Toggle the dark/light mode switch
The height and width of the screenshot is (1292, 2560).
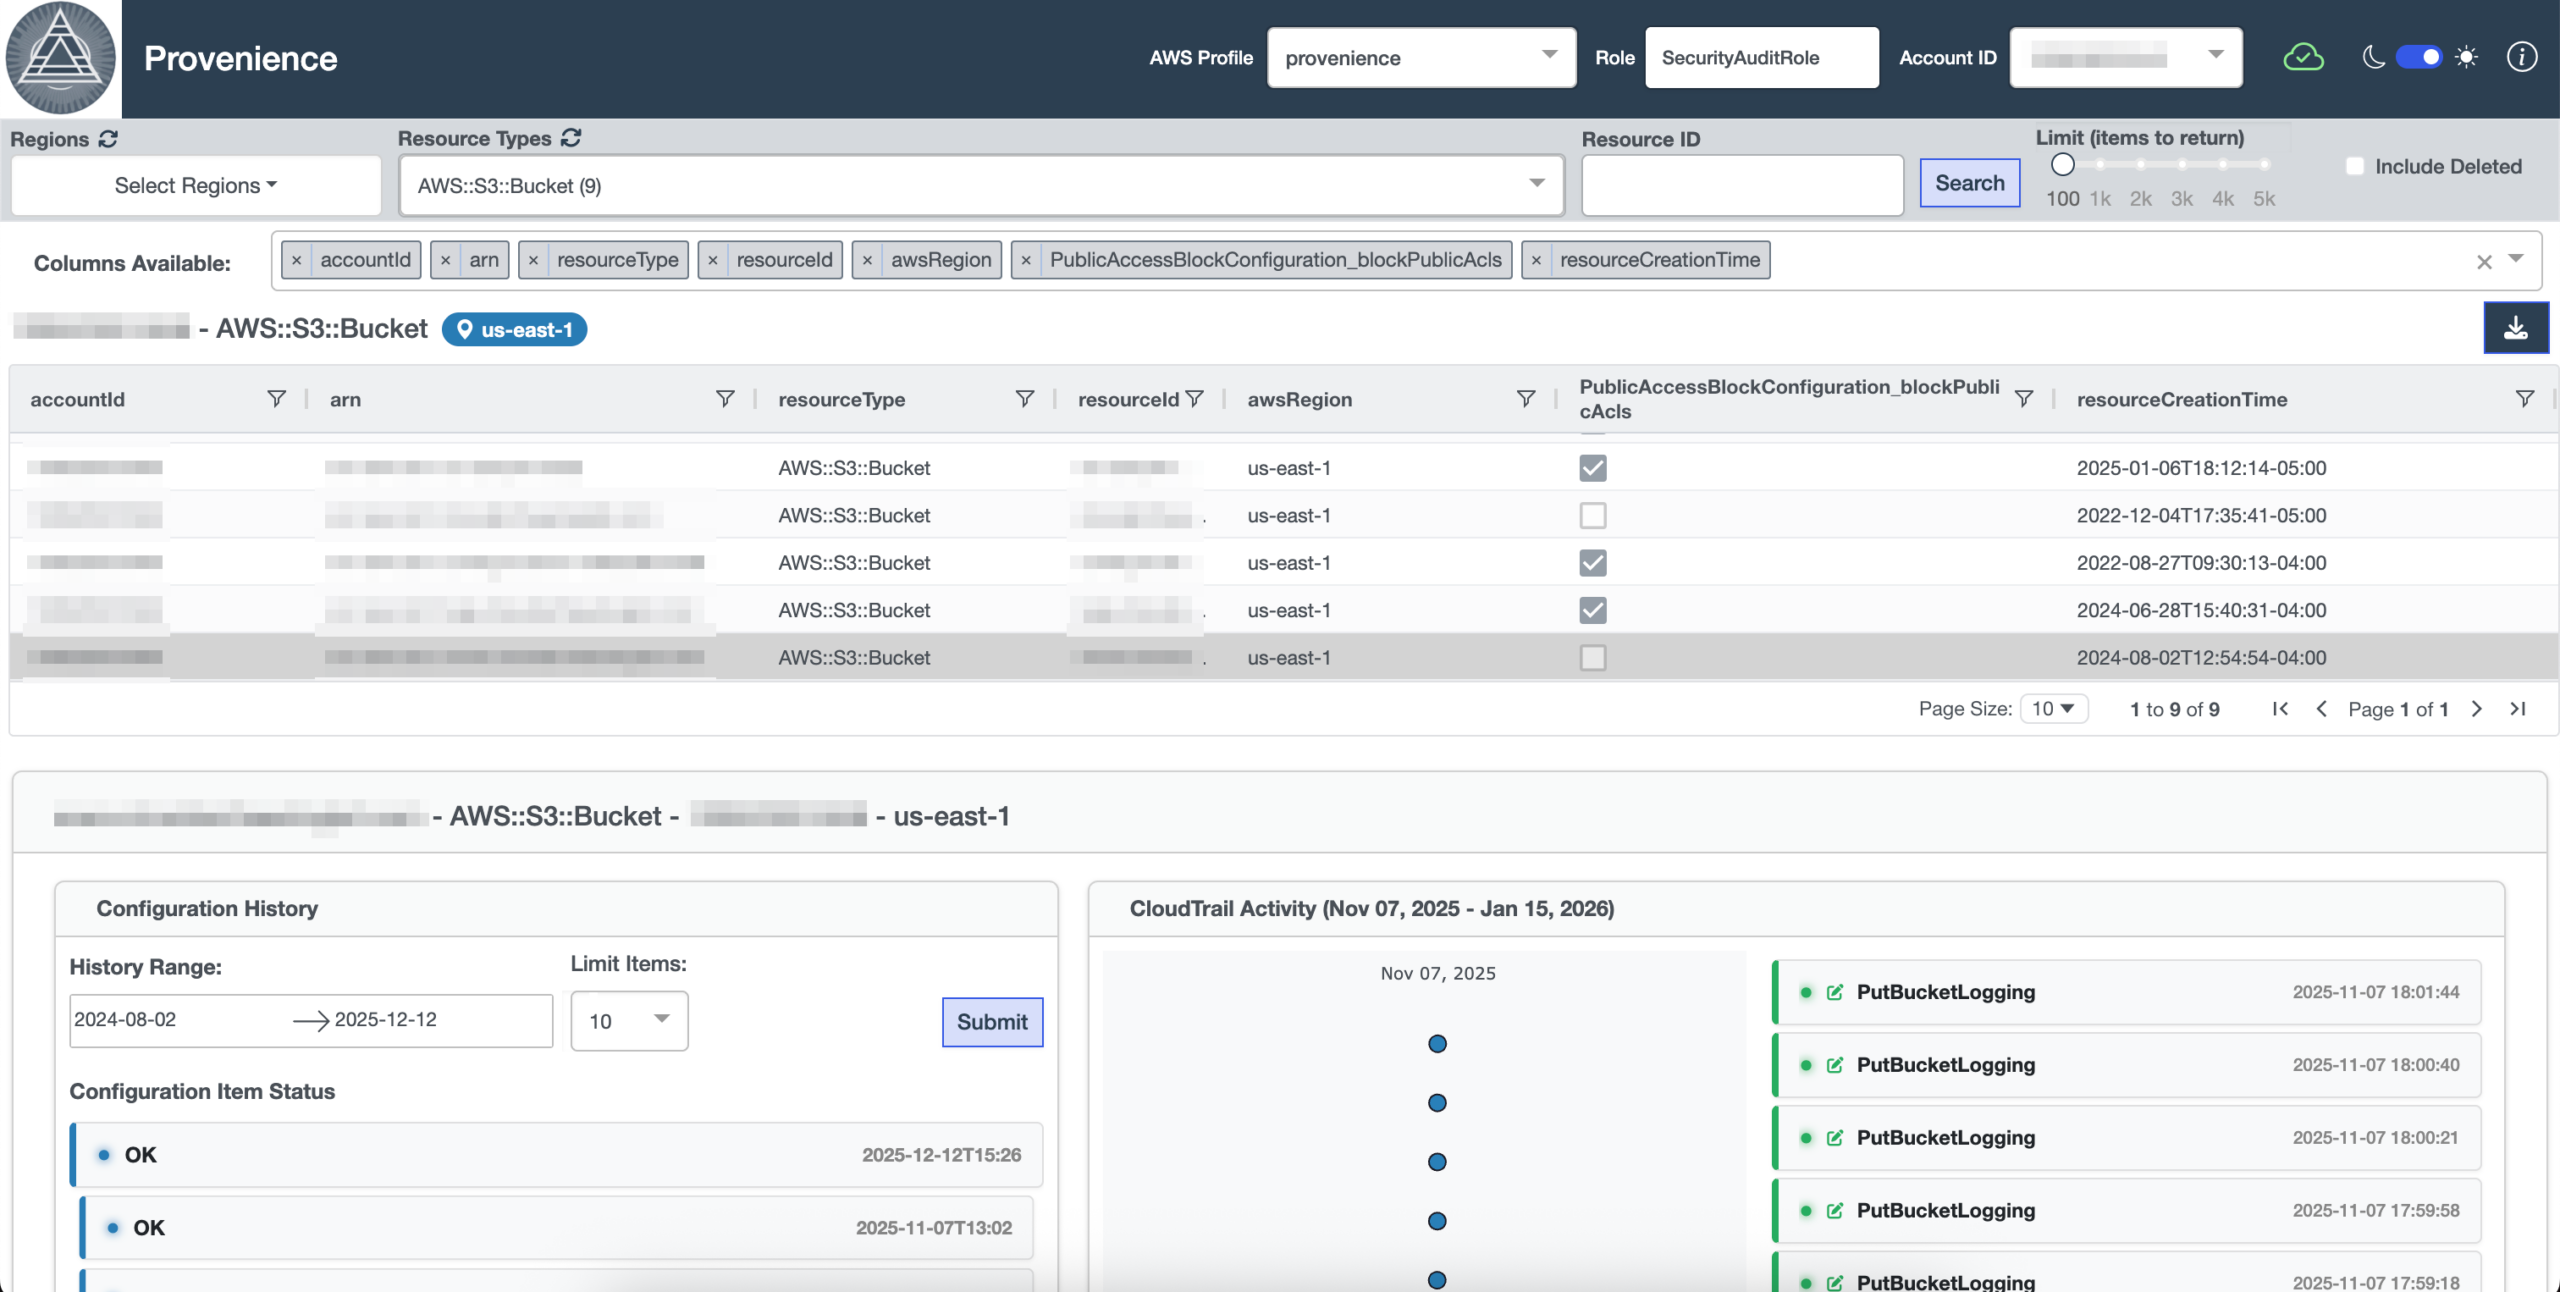click(2418, 58)
